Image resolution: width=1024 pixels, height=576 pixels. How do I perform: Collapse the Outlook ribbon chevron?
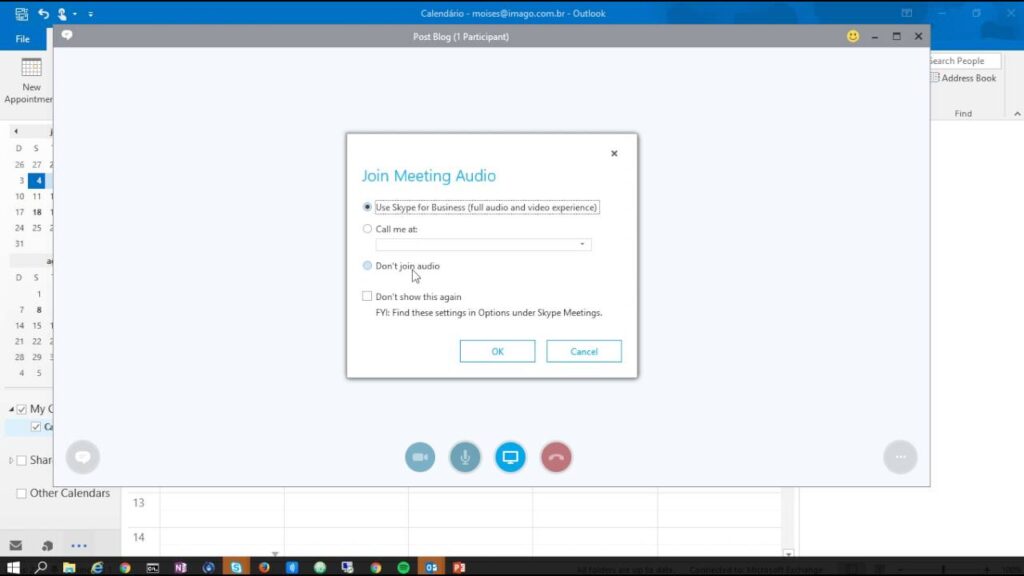pyautogui.click(x=1017, y=114)
